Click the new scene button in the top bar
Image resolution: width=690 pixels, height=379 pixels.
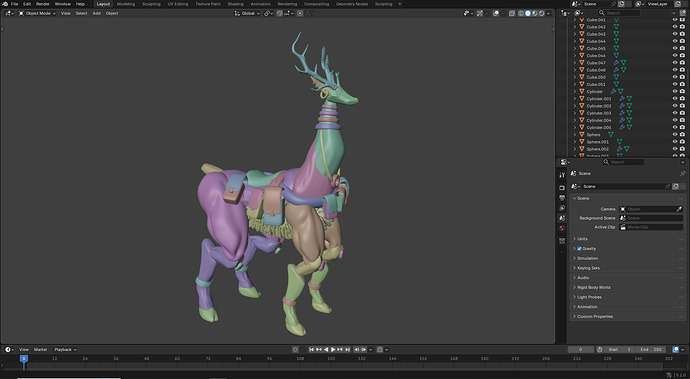coord(621,4)
